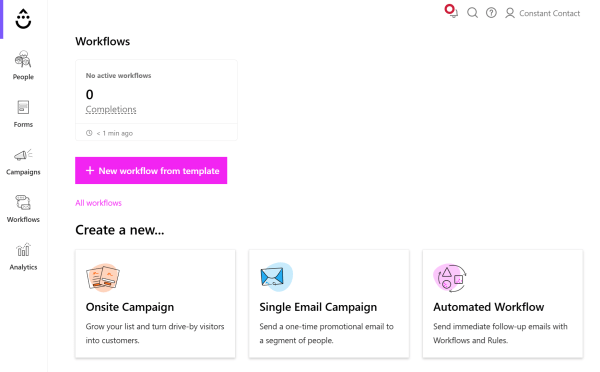600x372 pixels.
Task: Click the search magnifier icon
Action: [473, 13]
